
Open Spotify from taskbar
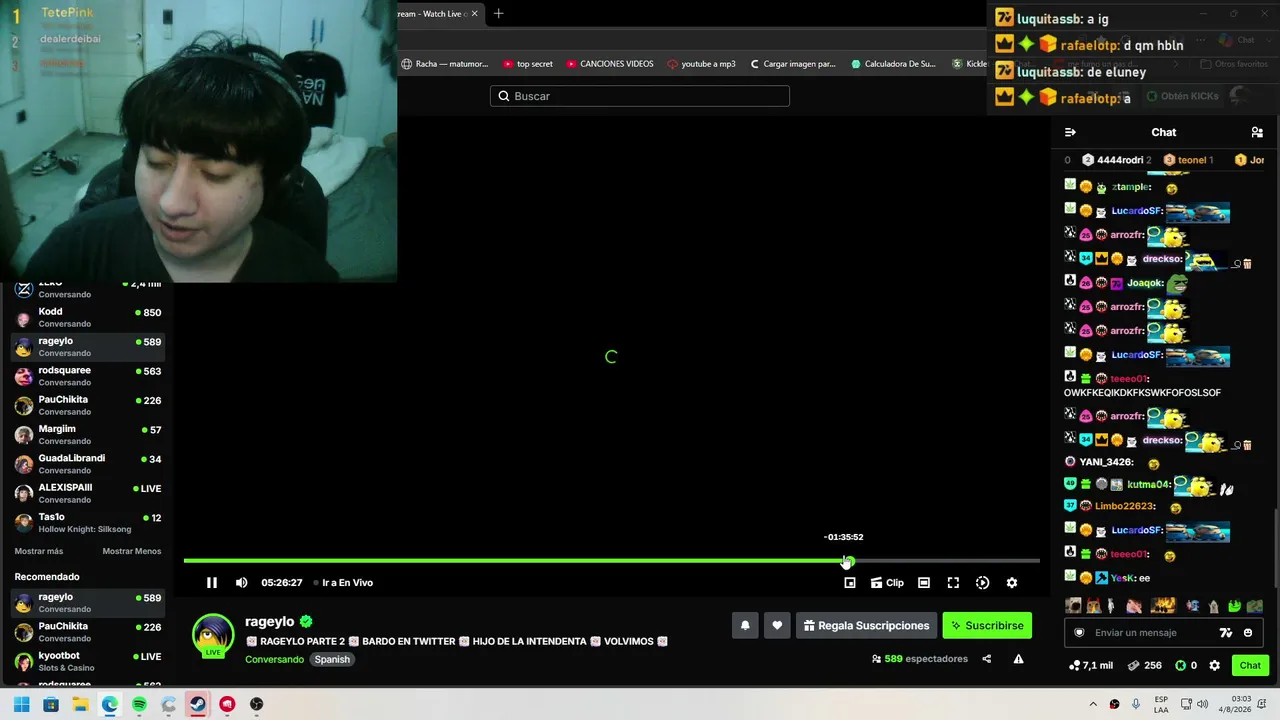(139, 704)
